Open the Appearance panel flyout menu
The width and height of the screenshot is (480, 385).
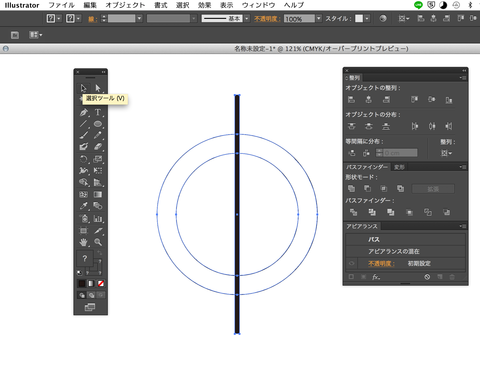point(463,226)
